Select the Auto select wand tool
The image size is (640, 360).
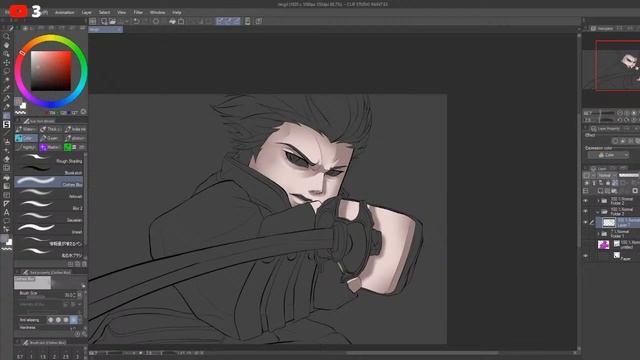click(7, 80)
